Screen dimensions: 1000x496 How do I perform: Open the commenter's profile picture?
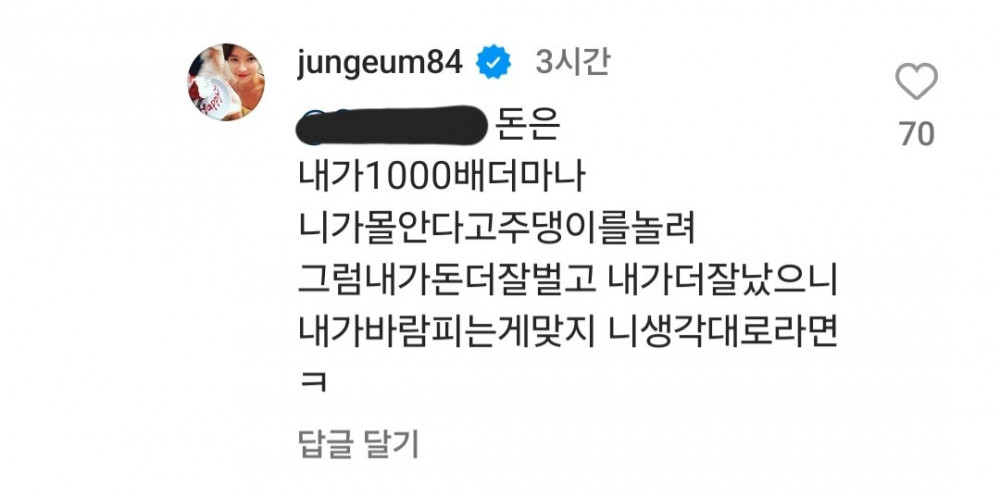click(x=226, y=82)
